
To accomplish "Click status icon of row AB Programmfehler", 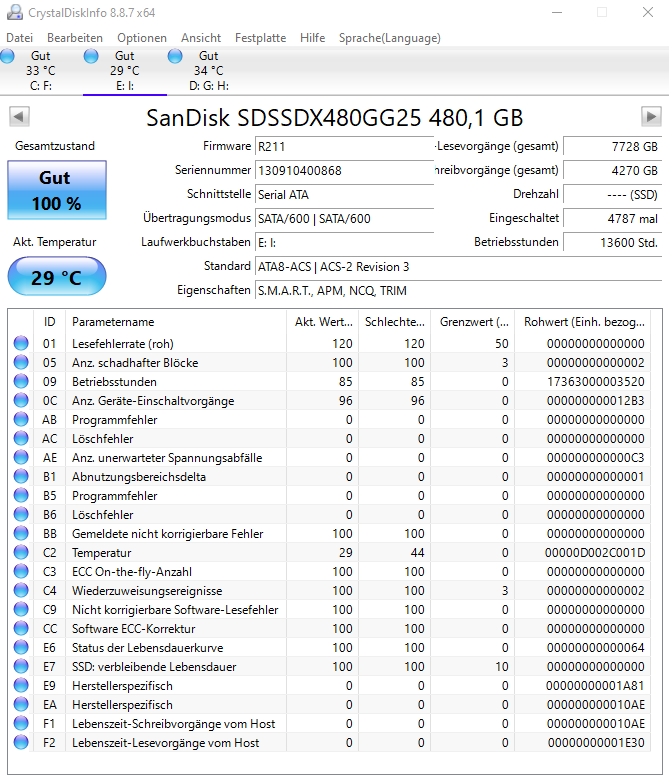I will tap(21, 419).
